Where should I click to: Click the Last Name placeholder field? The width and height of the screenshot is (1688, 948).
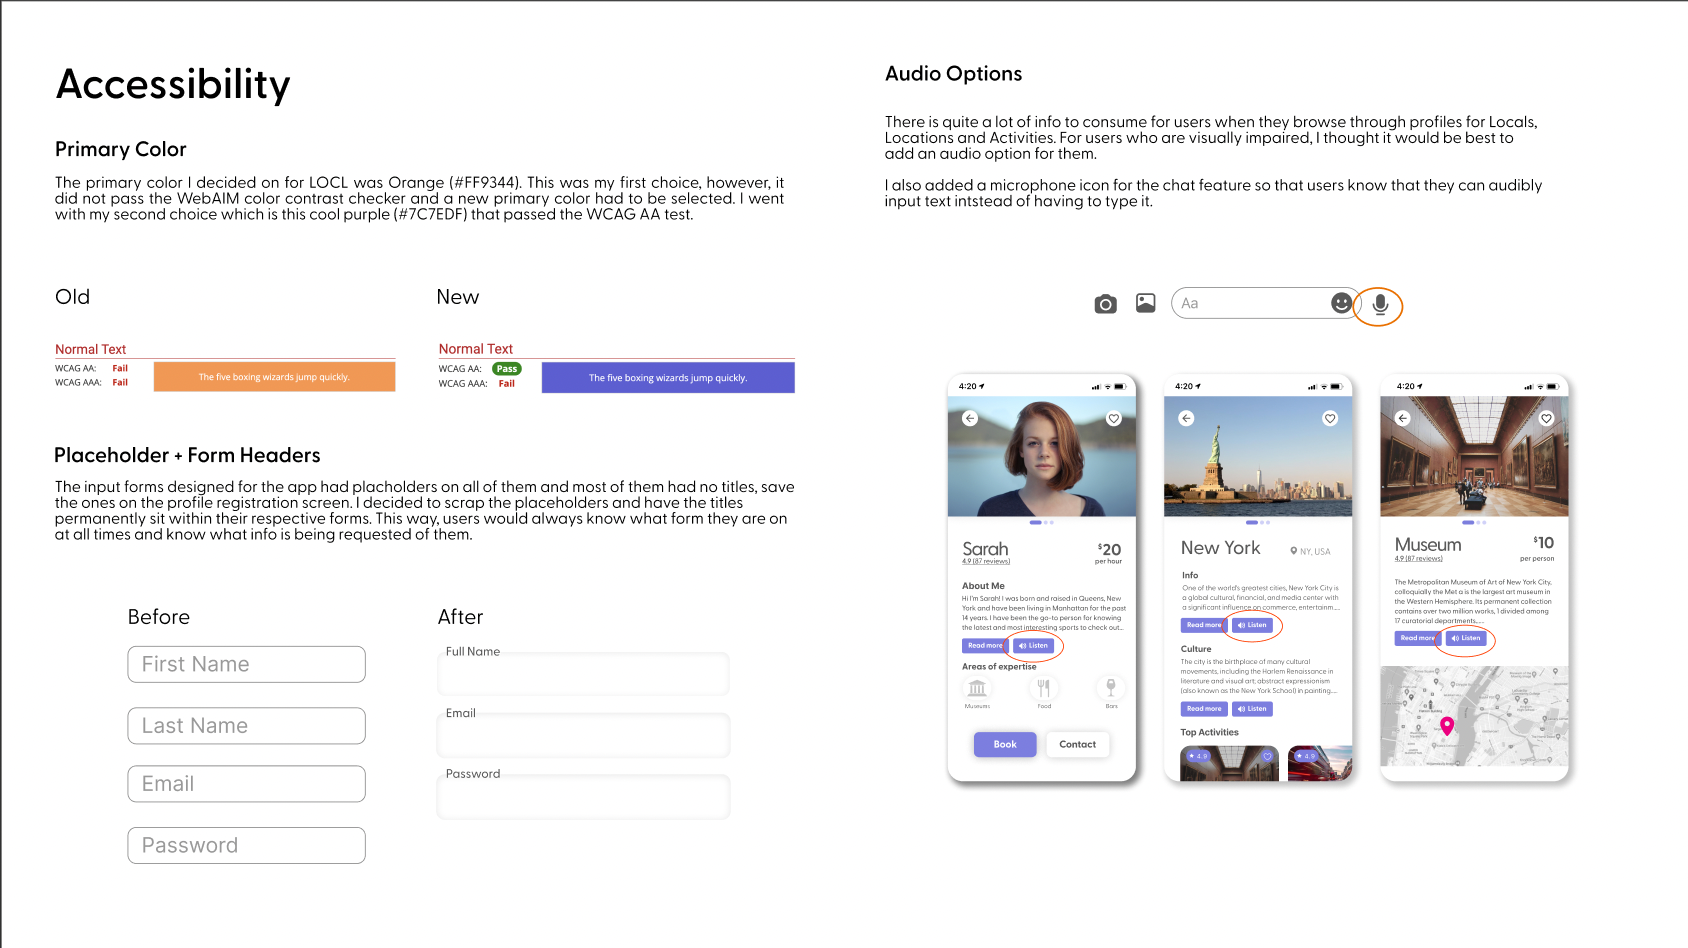coord(246,726)
